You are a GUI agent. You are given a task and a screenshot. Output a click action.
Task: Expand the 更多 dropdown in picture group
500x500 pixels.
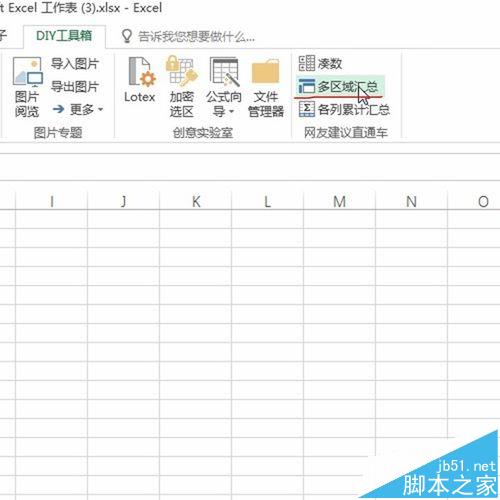pyautogui.click(x=78, y=109)
